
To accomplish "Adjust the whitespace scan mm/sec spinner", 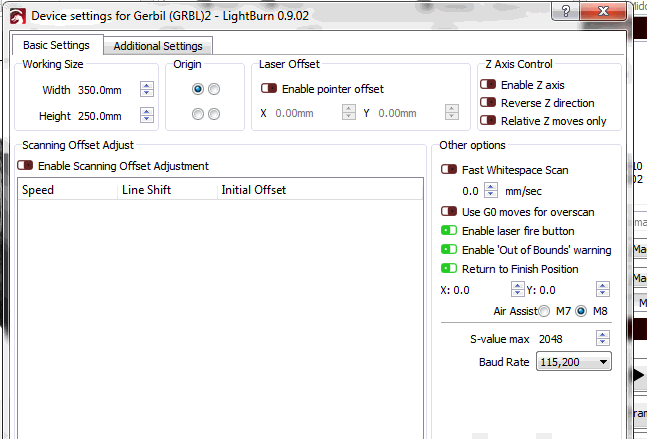I will pyautogui.click(x=491, y=190).
